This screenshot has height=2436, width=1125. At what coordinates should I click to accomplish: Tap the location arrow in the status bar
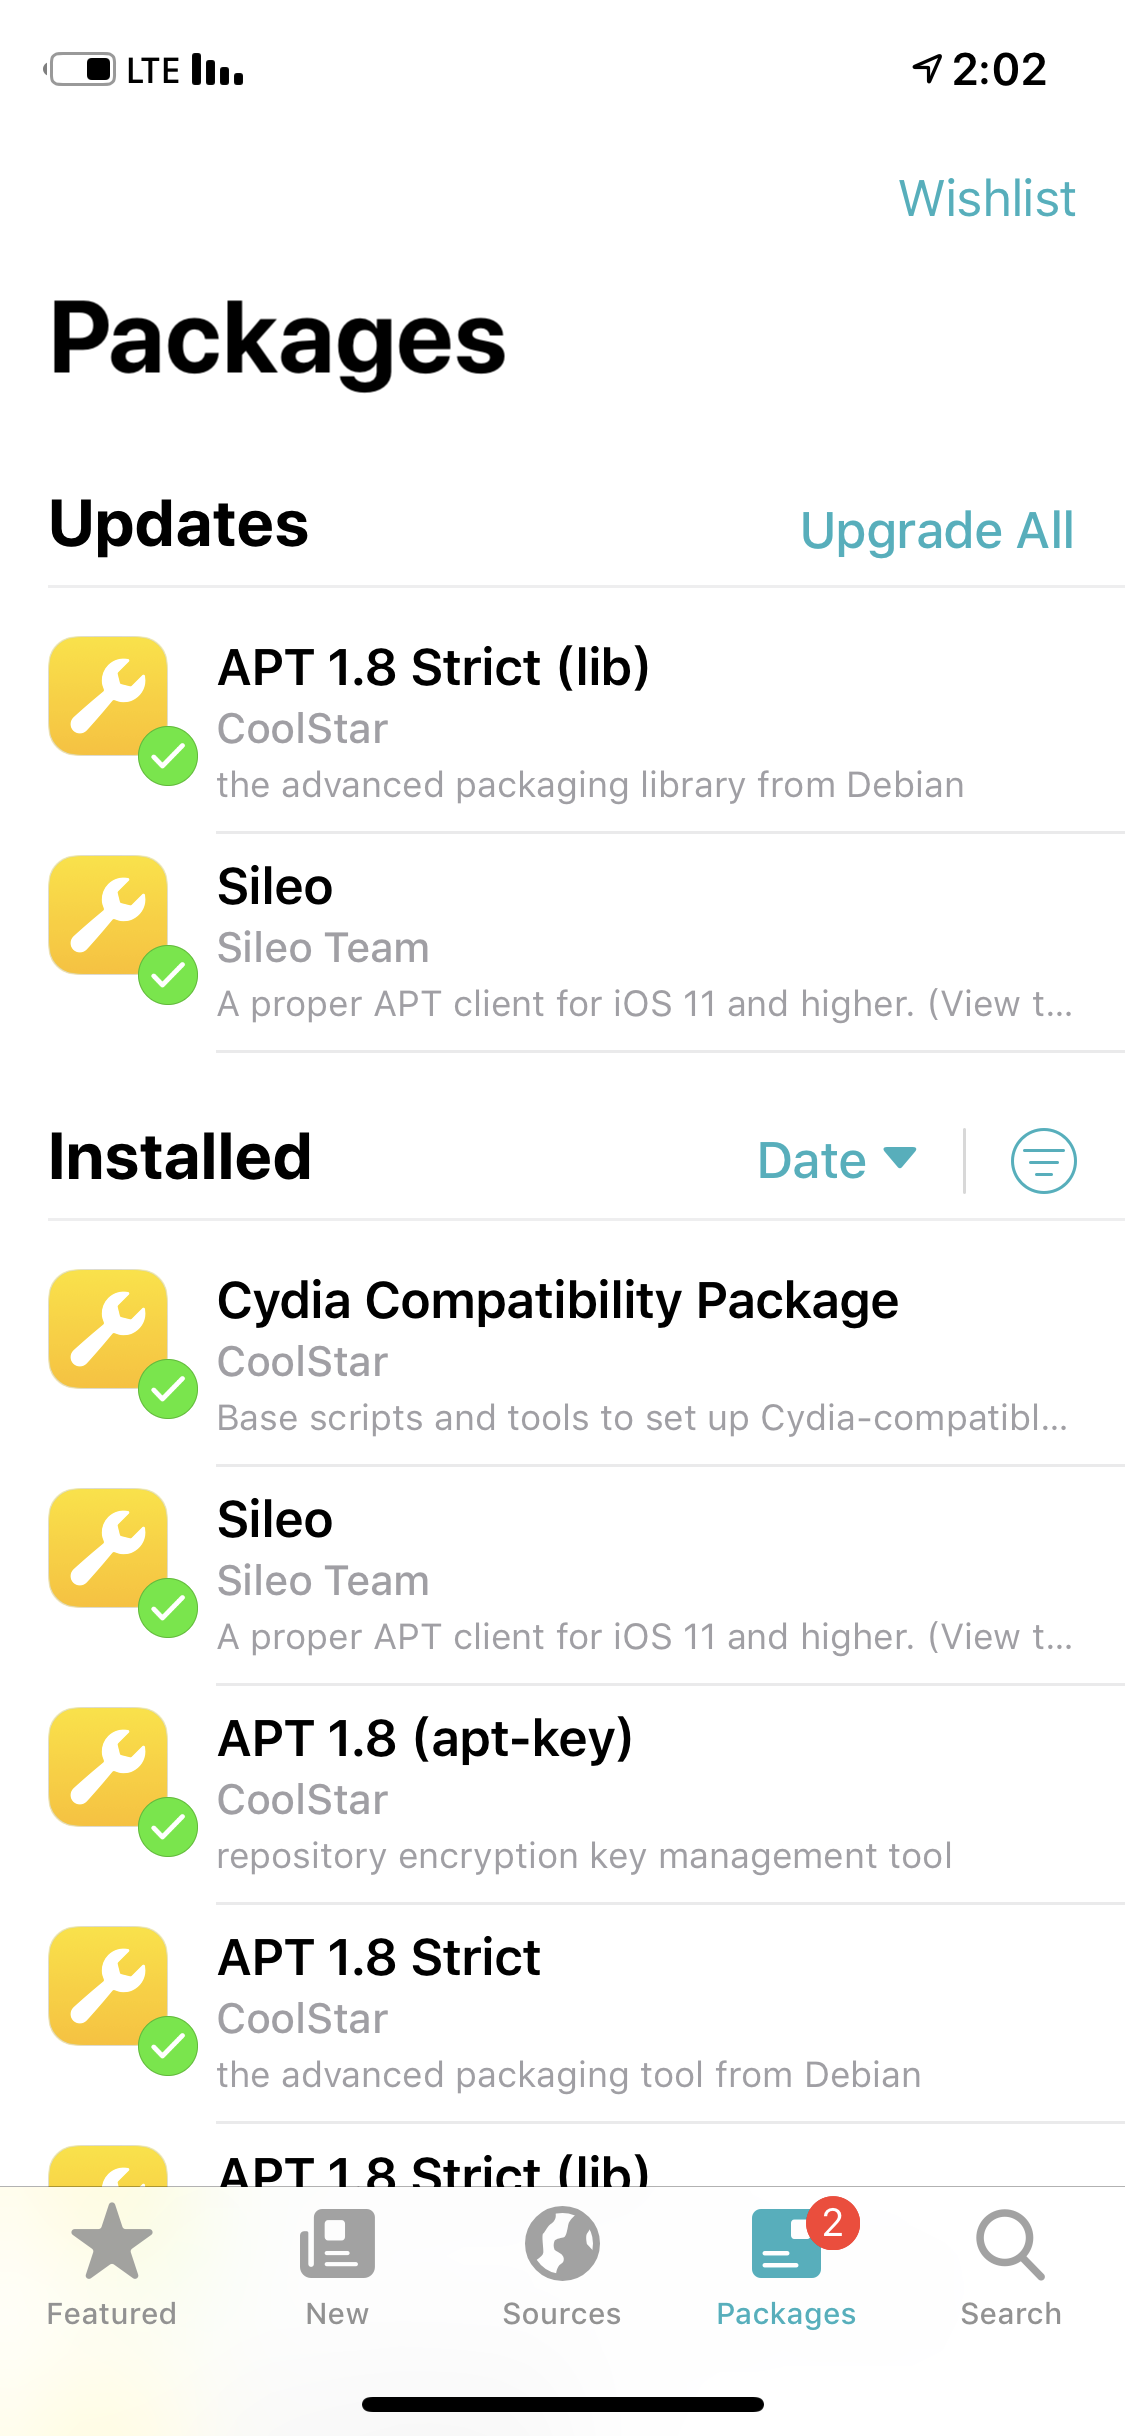927,68
